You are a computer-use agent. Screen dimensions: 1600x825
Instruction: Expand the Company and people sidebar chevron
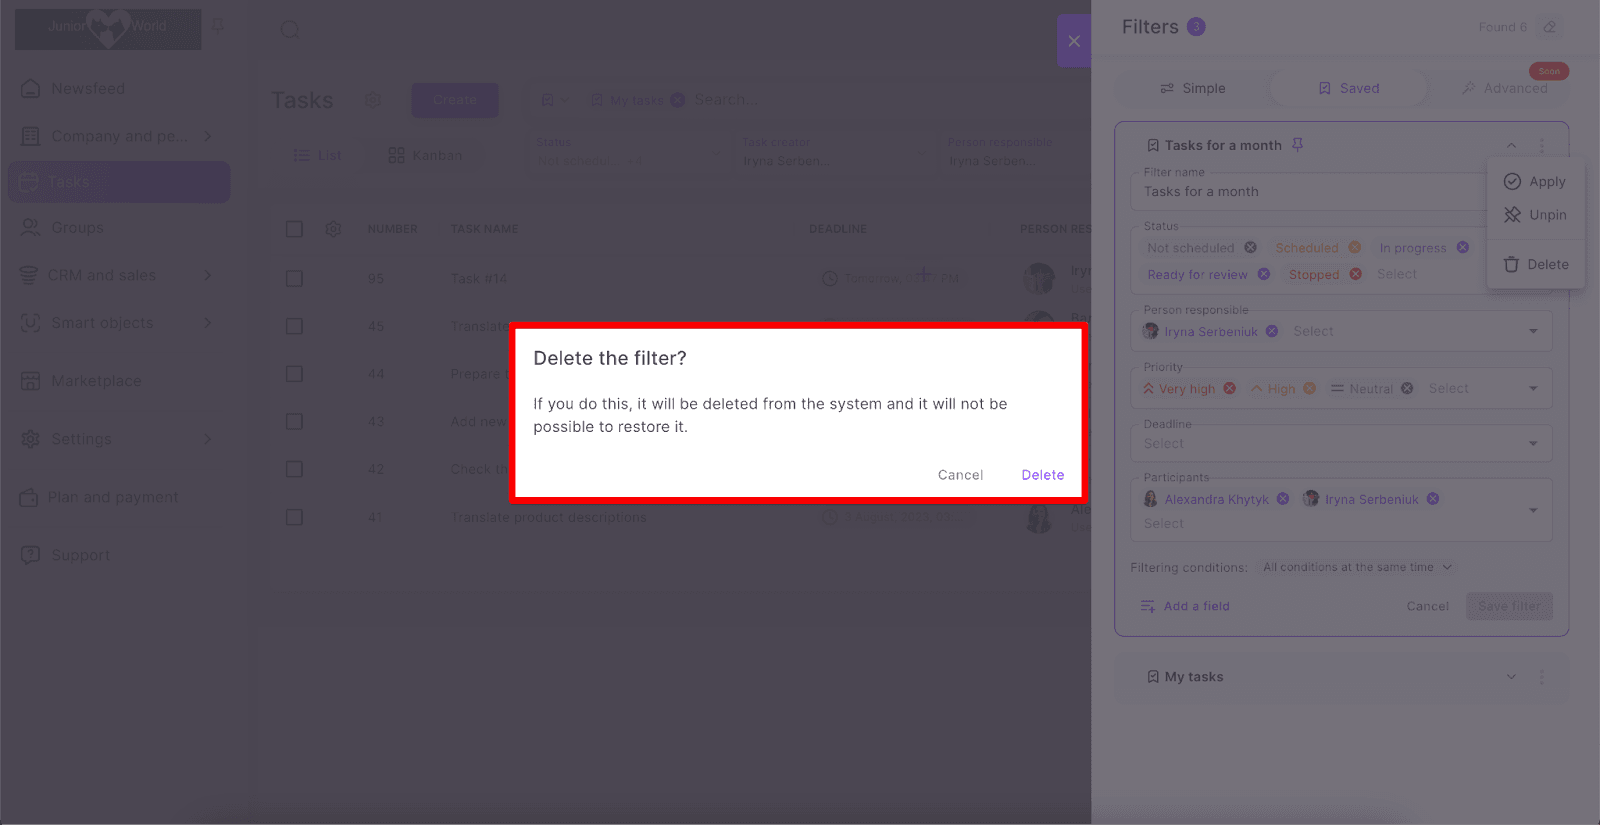[x=208, y=136]
